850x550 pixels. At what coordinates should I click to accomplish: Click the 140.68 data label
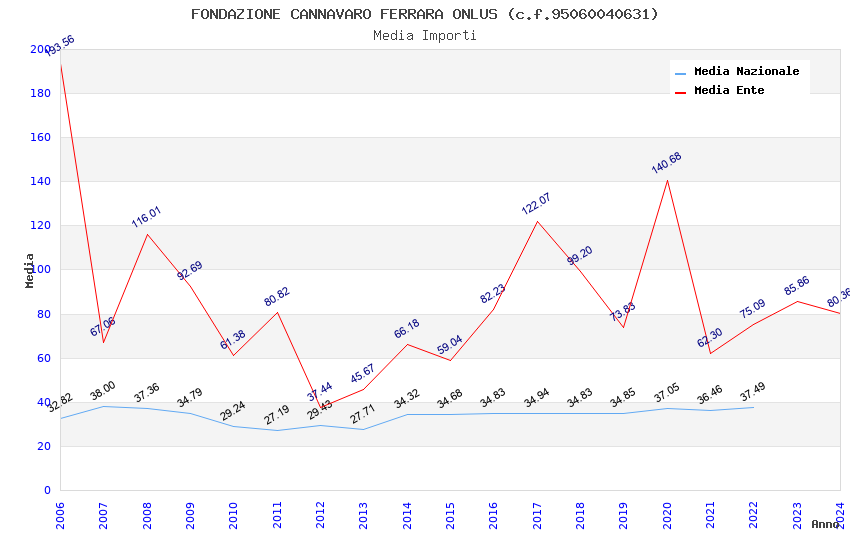pyautogui.click(x=666, y=163)
